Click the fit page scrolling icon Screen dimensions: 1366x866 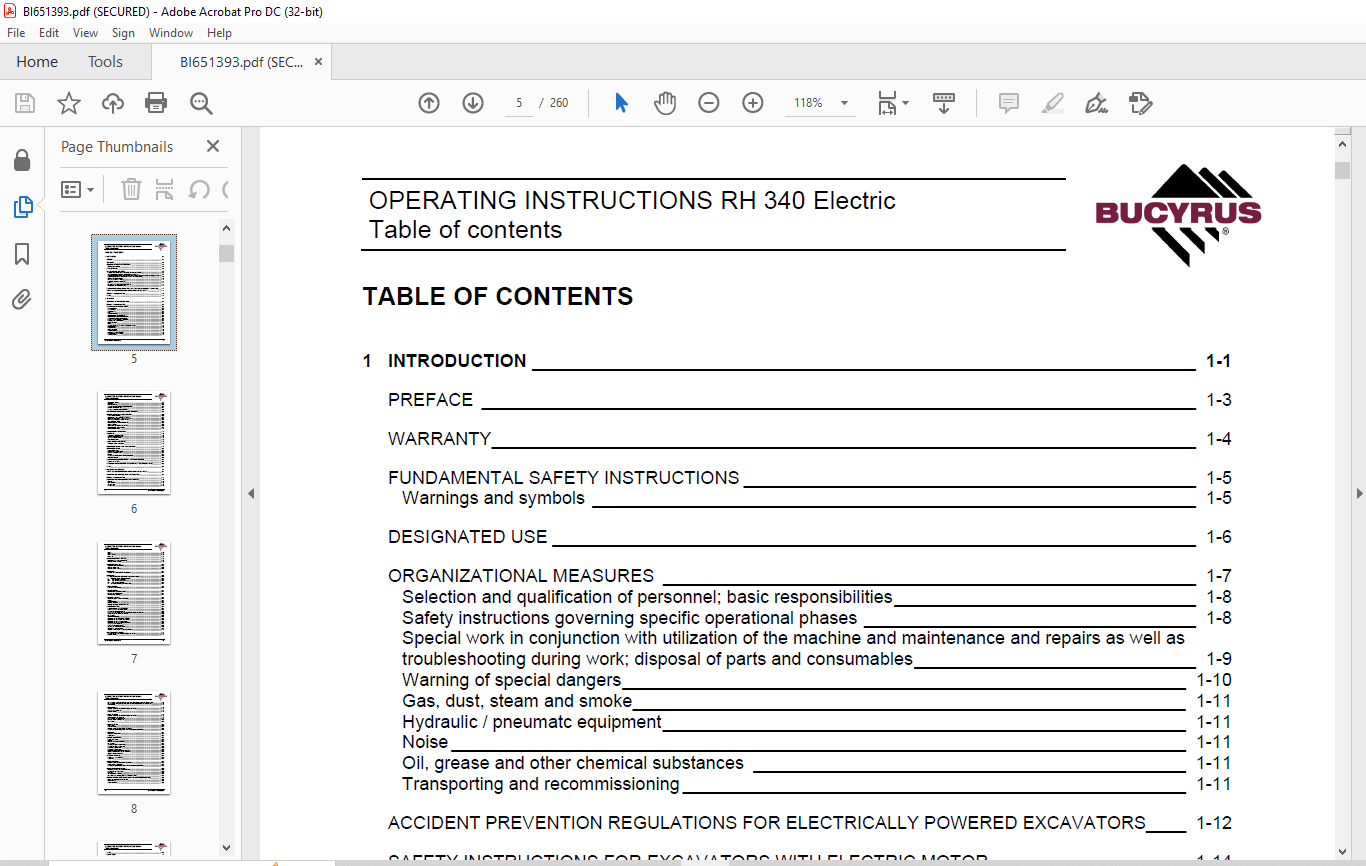click(x=887, y=103)
